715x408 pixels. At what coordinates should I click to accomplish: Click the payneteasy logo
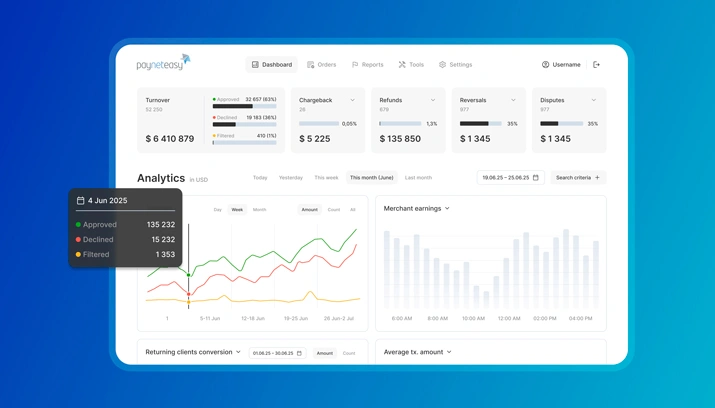[163, 62]
